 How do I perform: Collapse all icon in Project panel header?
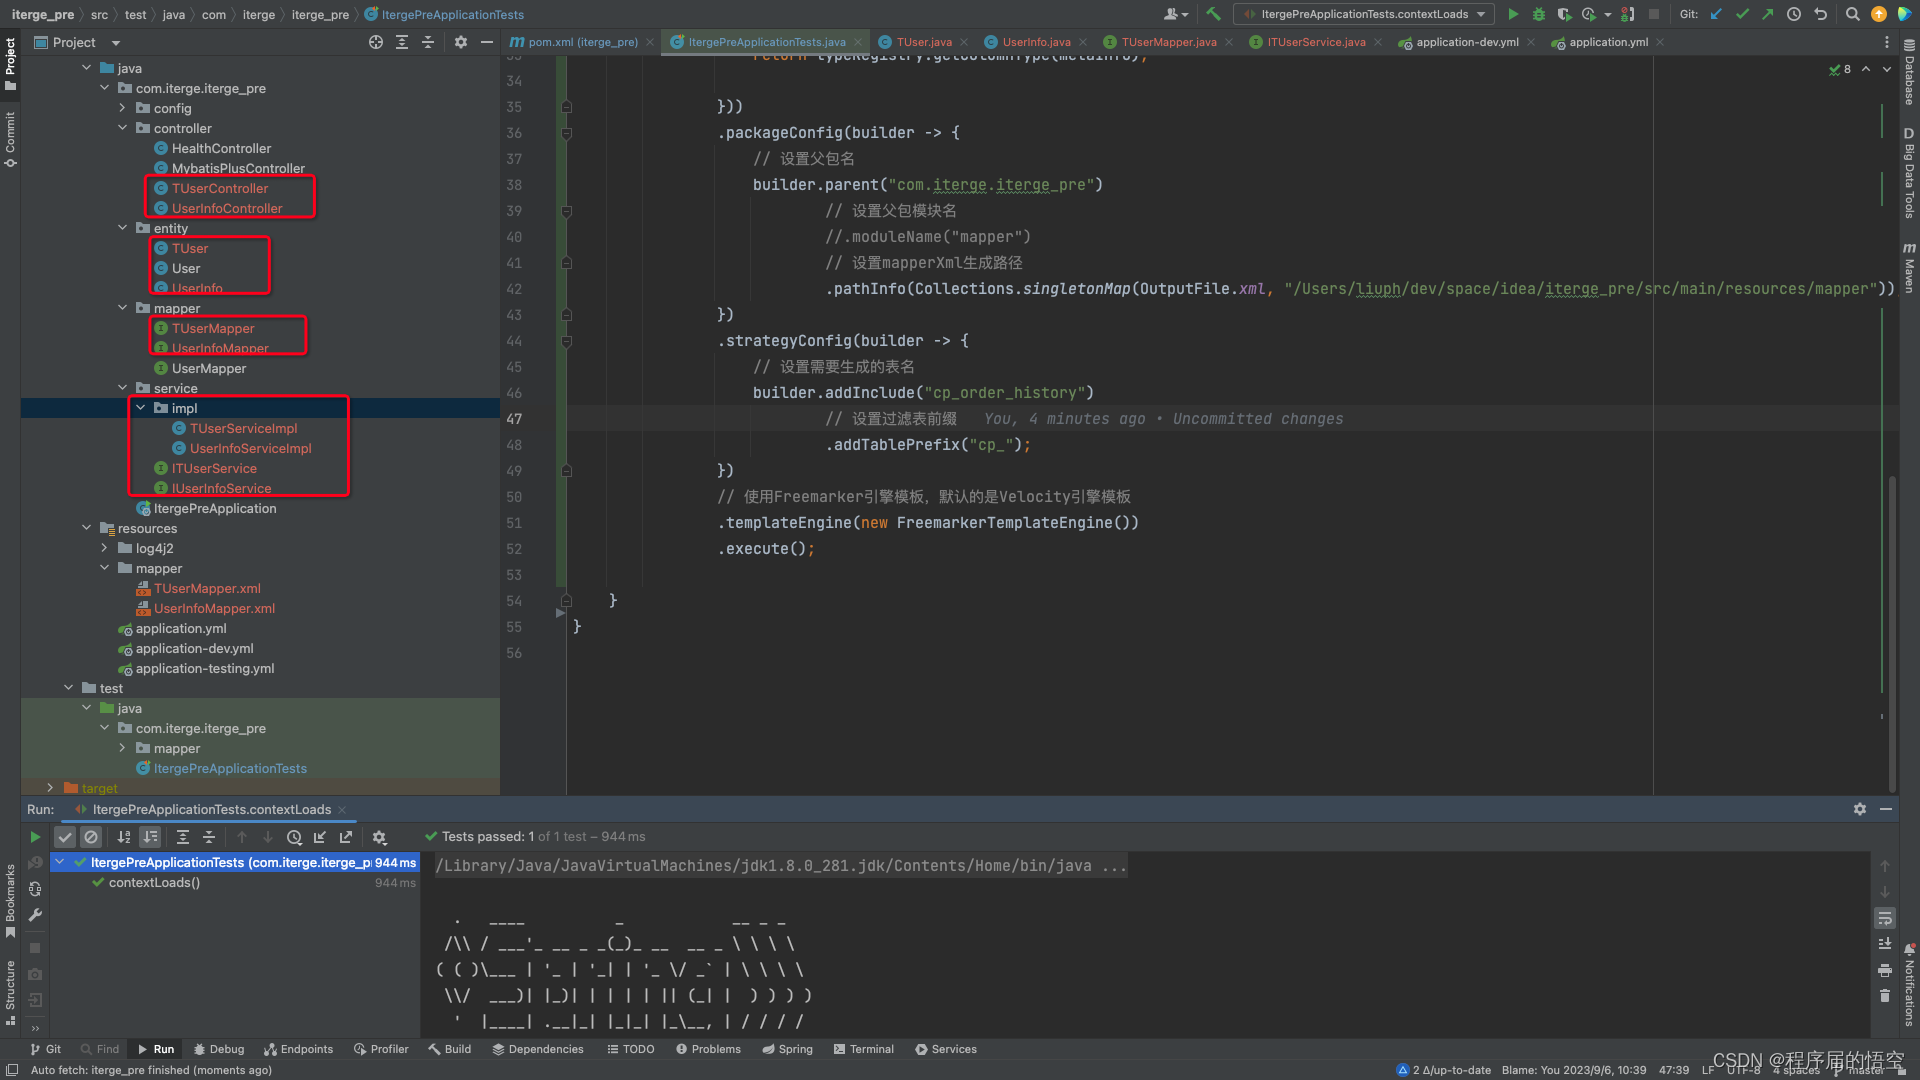[x=428, y=42]
